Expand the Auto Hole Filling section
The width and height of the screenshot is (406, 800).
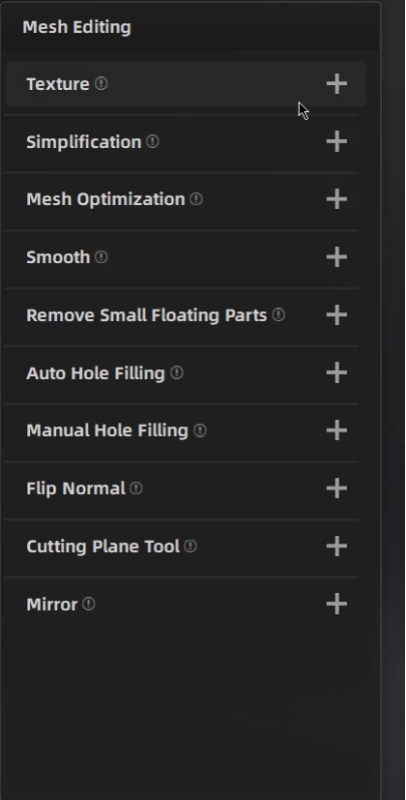337,372
